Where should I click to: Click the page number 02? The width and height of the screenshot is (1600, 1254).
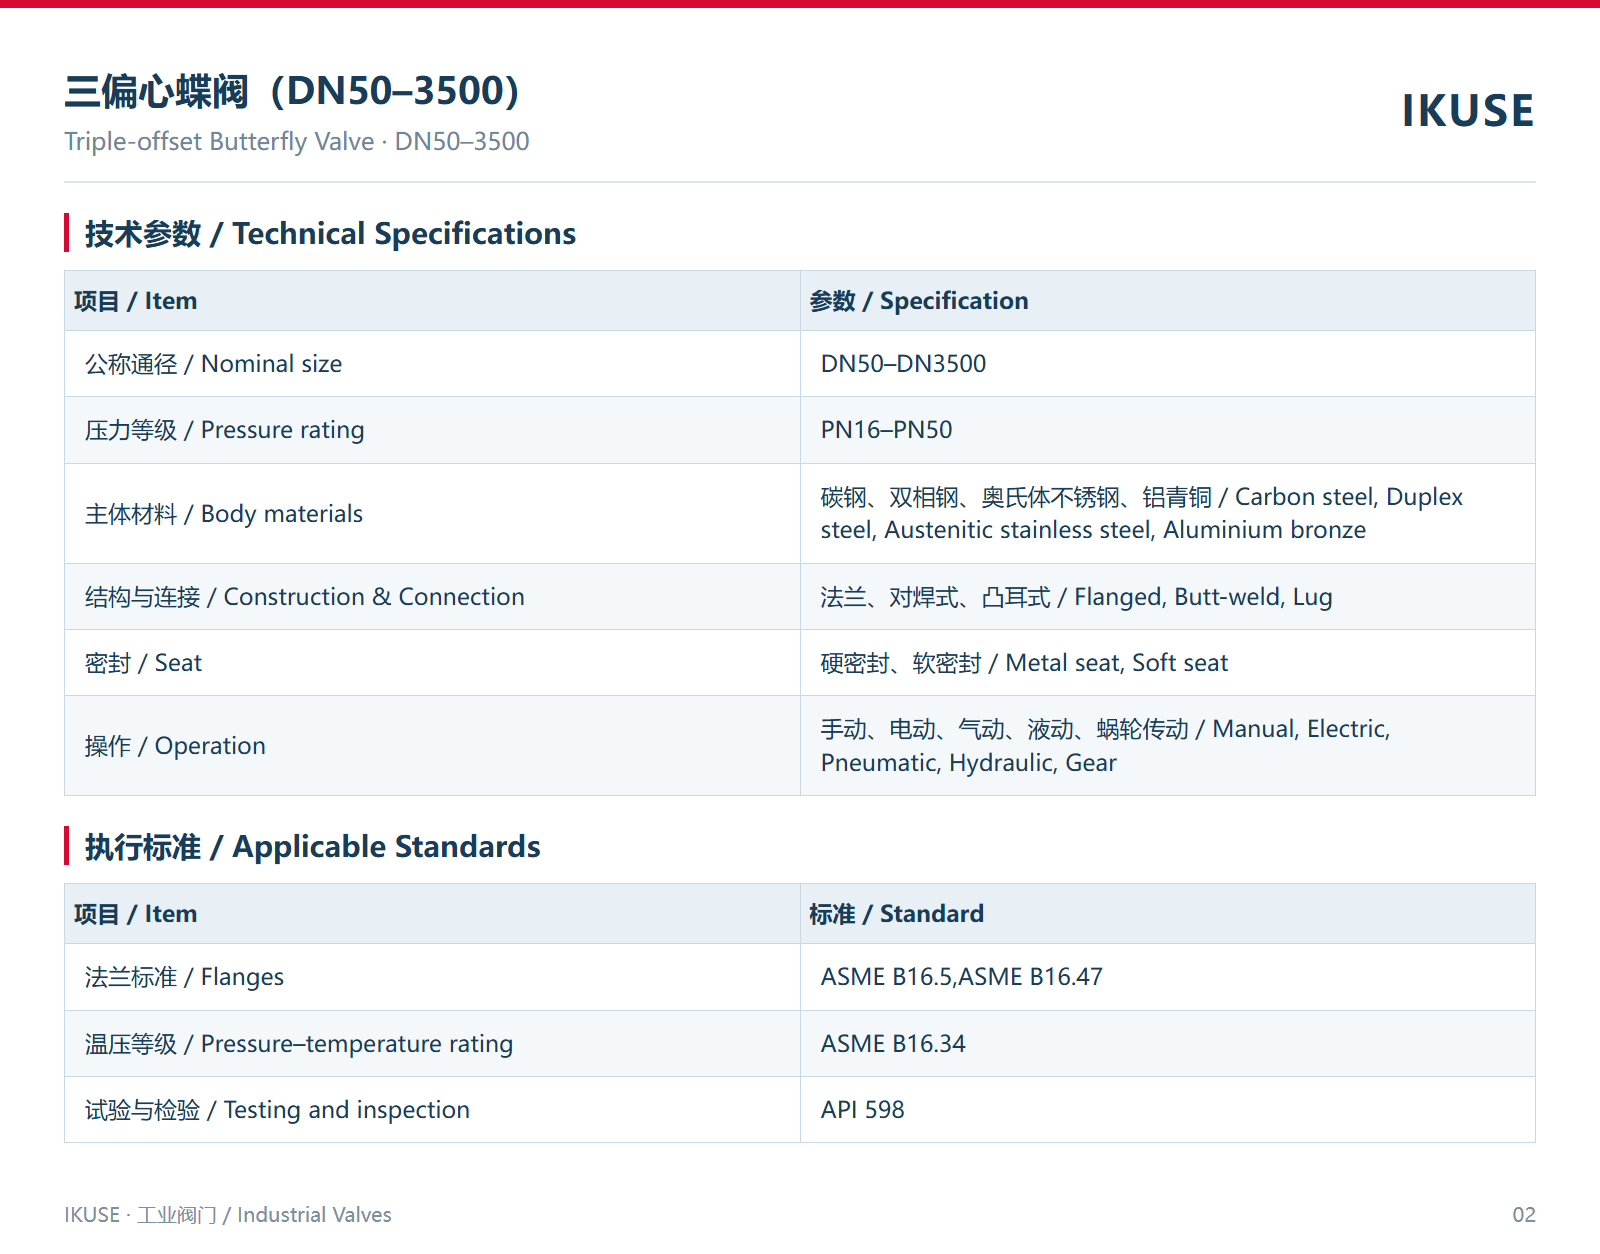(x=1523, y=1215)
